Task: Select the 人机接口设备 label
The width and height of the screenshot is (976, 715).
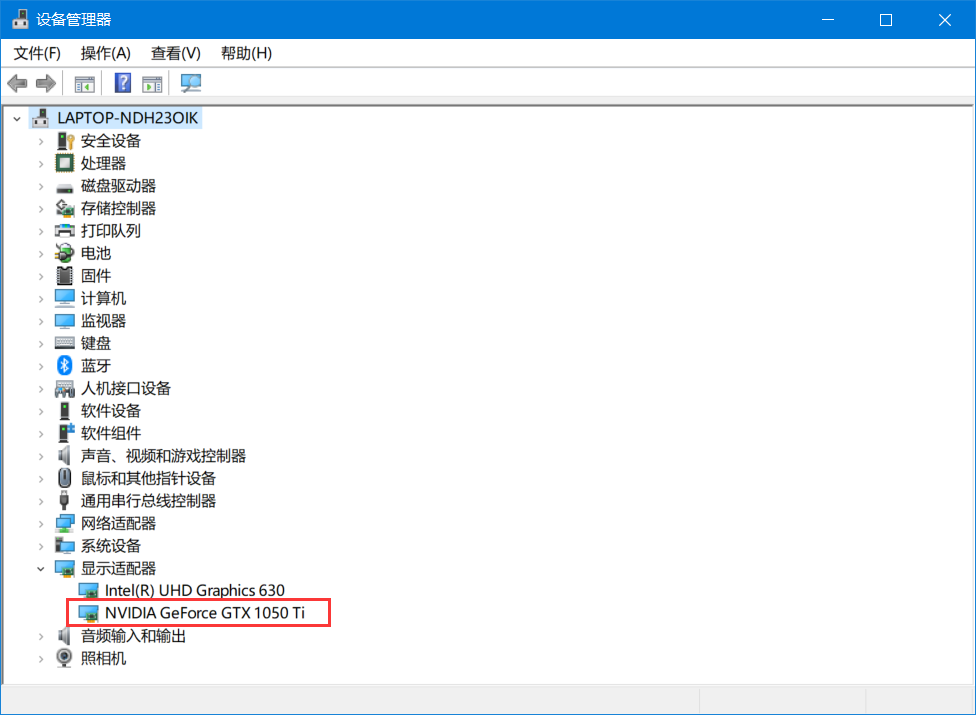Action: tap(126, 388)
